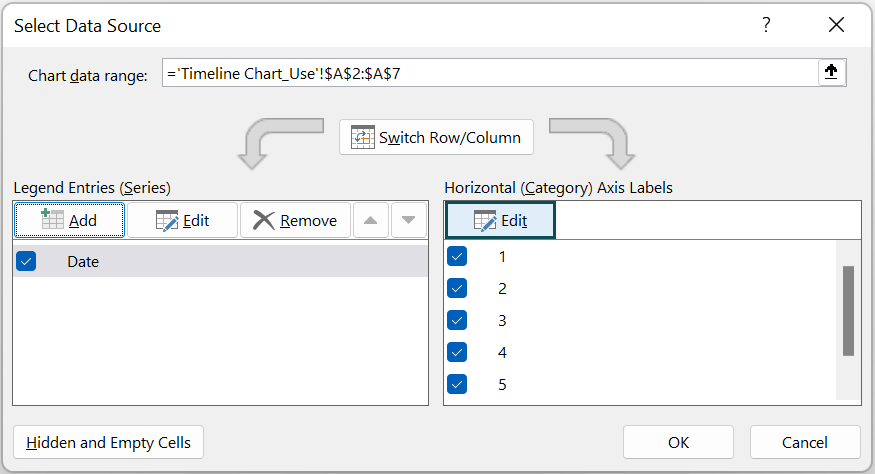Move series down with arrow button
875x474 pixels.
coord(408,220)
